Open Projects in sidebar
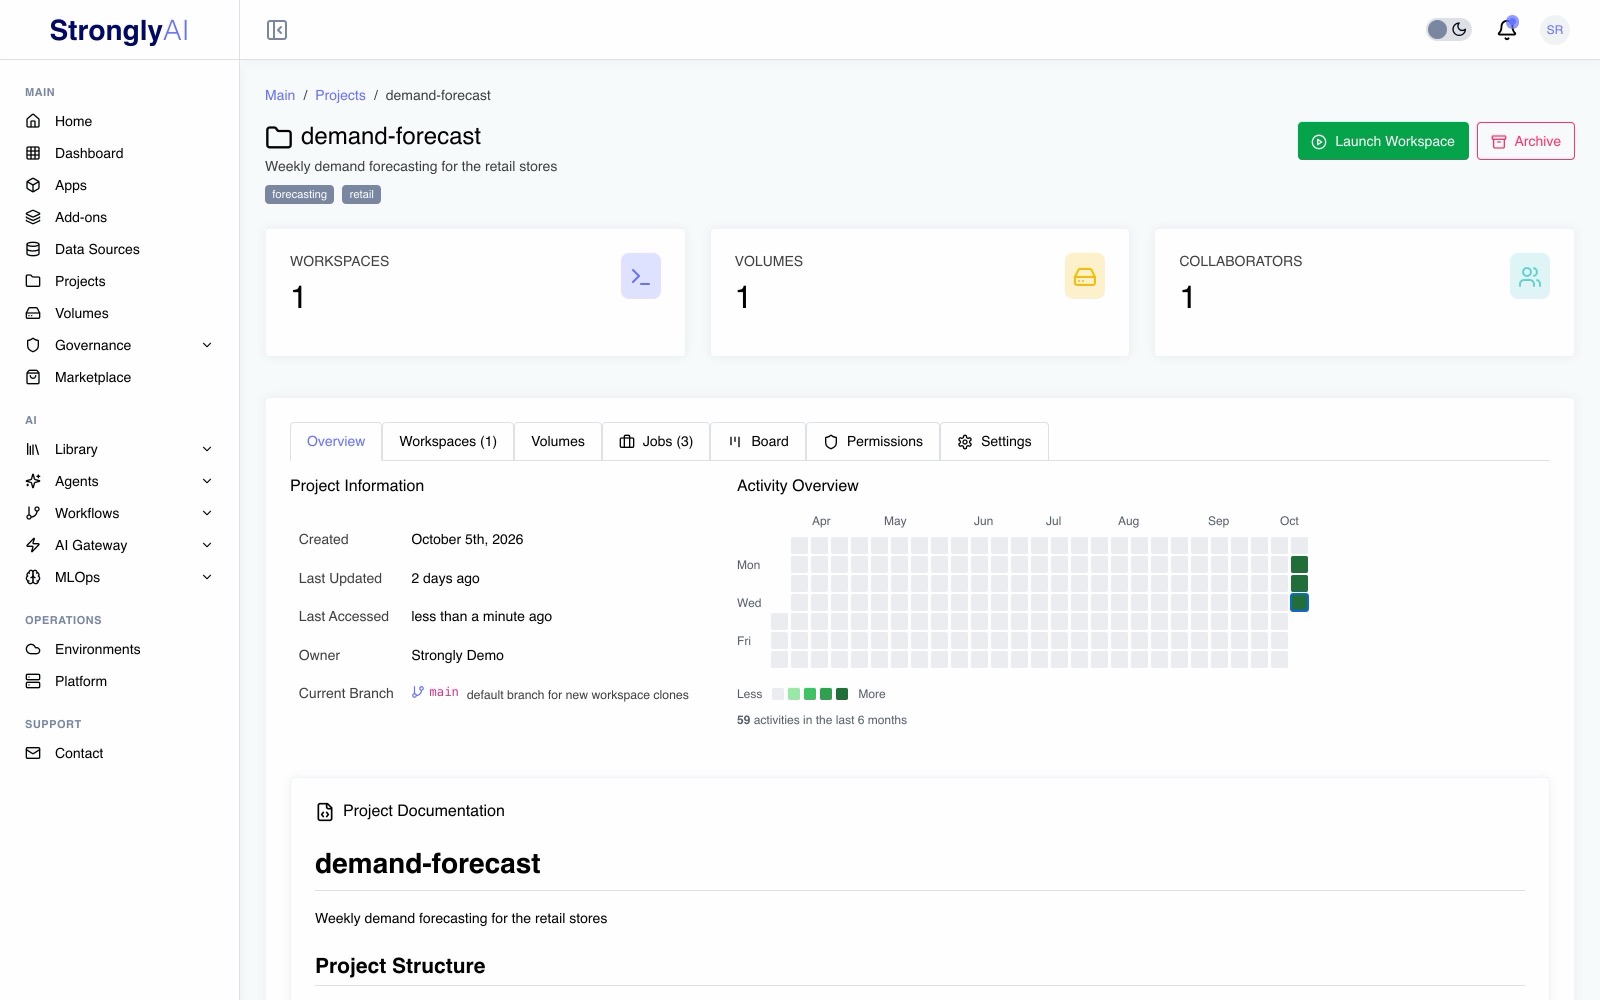This screenshot has height=1000, width=1600. coord(80,281)
